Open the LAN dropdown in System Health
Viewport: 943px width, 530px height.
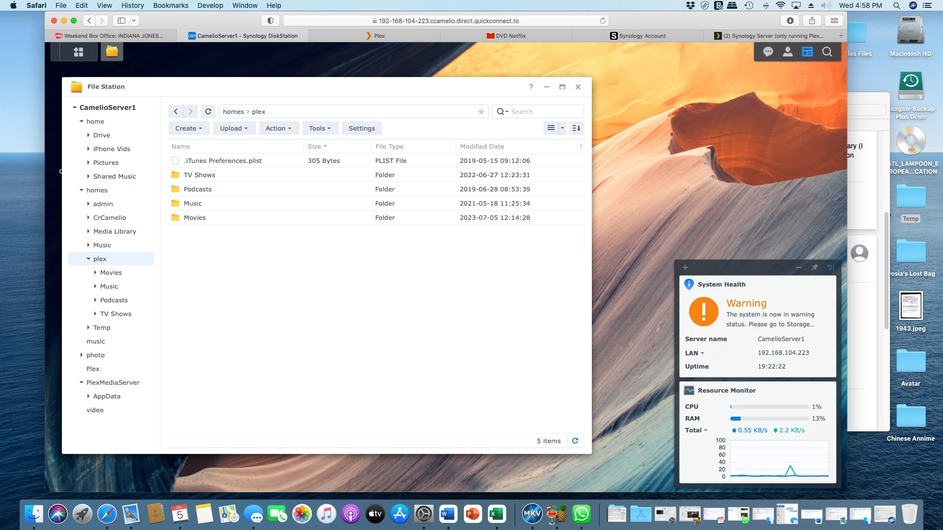tap(694, 353)
